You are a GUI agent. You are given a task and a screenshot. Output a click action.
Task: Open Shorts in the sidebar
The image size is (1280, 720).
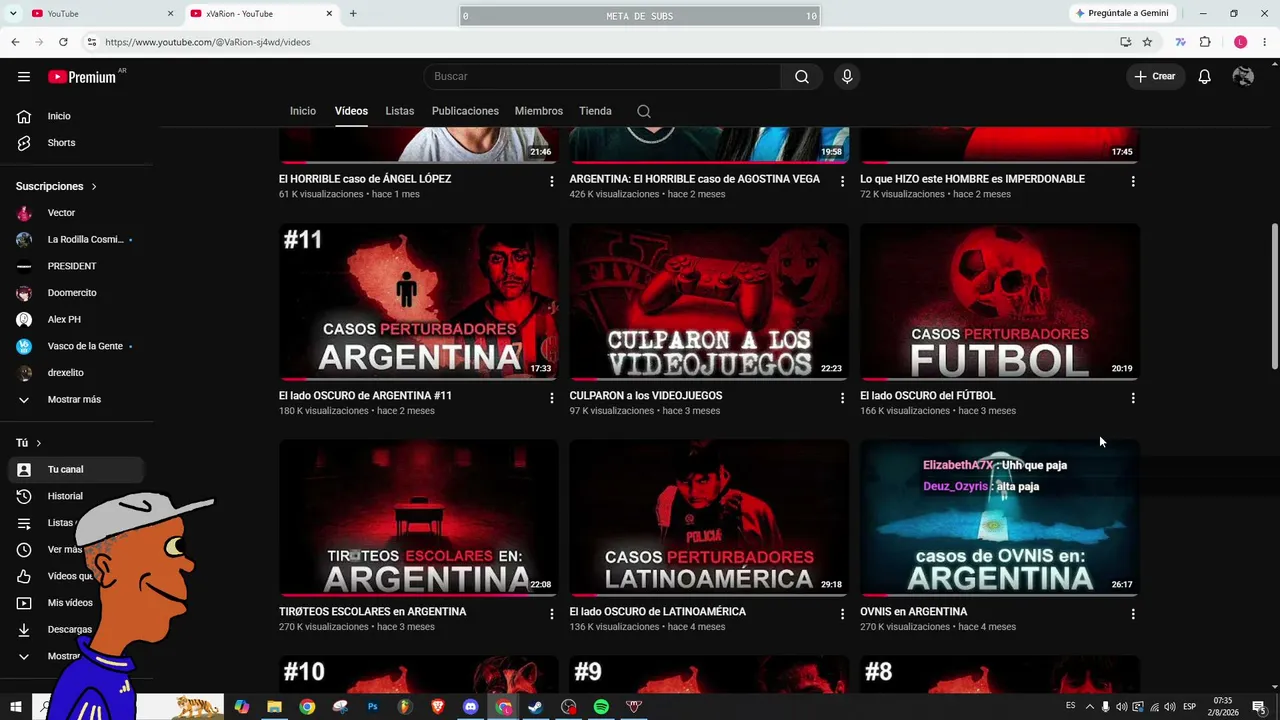[76, 143]
